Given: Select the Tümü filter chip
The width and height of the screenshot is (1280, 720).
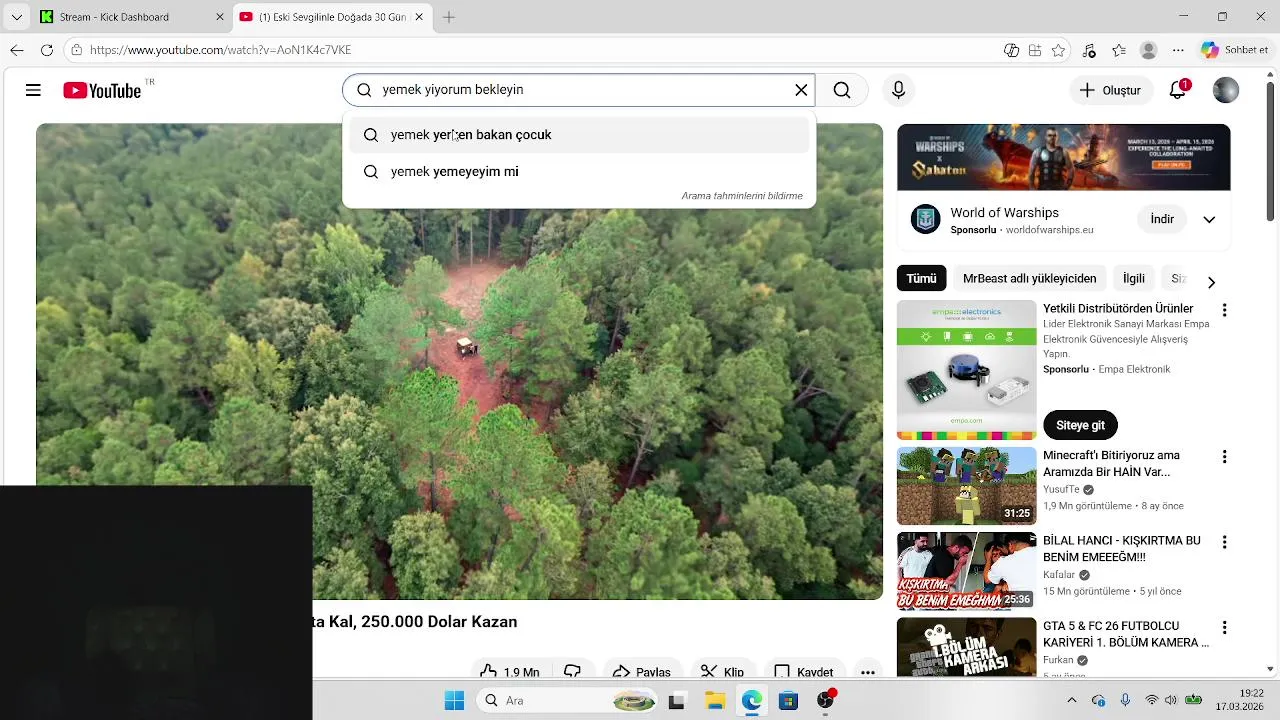Looking at the screenshot, I should [921, 279].
